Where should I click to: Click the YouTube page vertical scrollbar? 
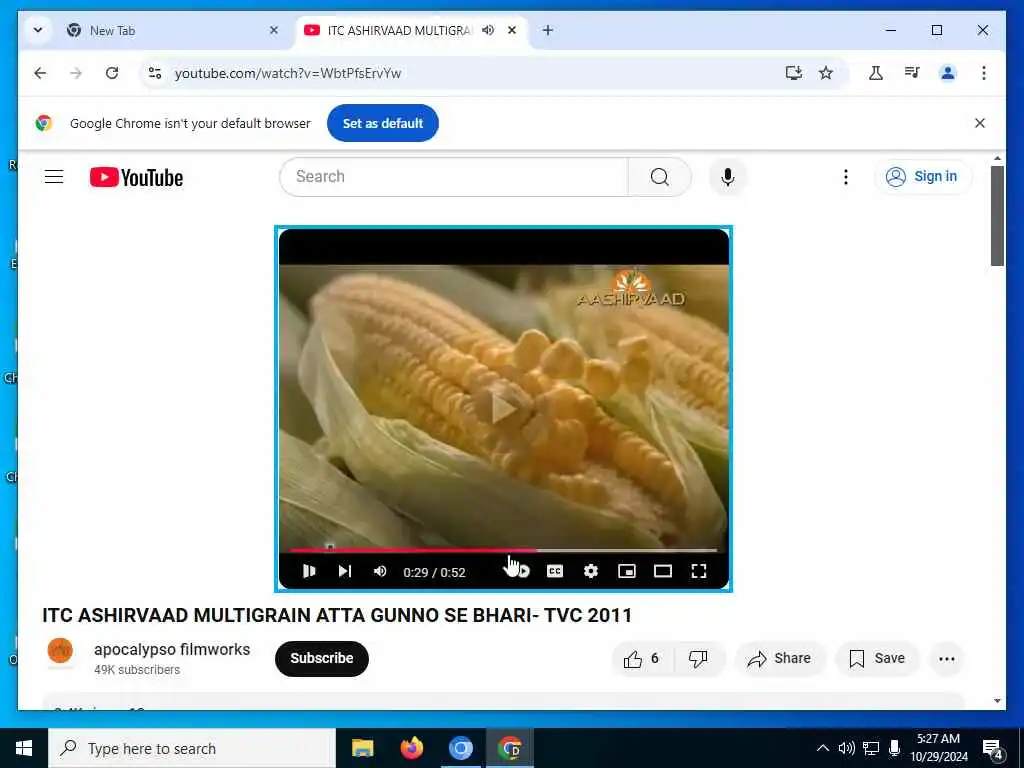pos(997,216)
